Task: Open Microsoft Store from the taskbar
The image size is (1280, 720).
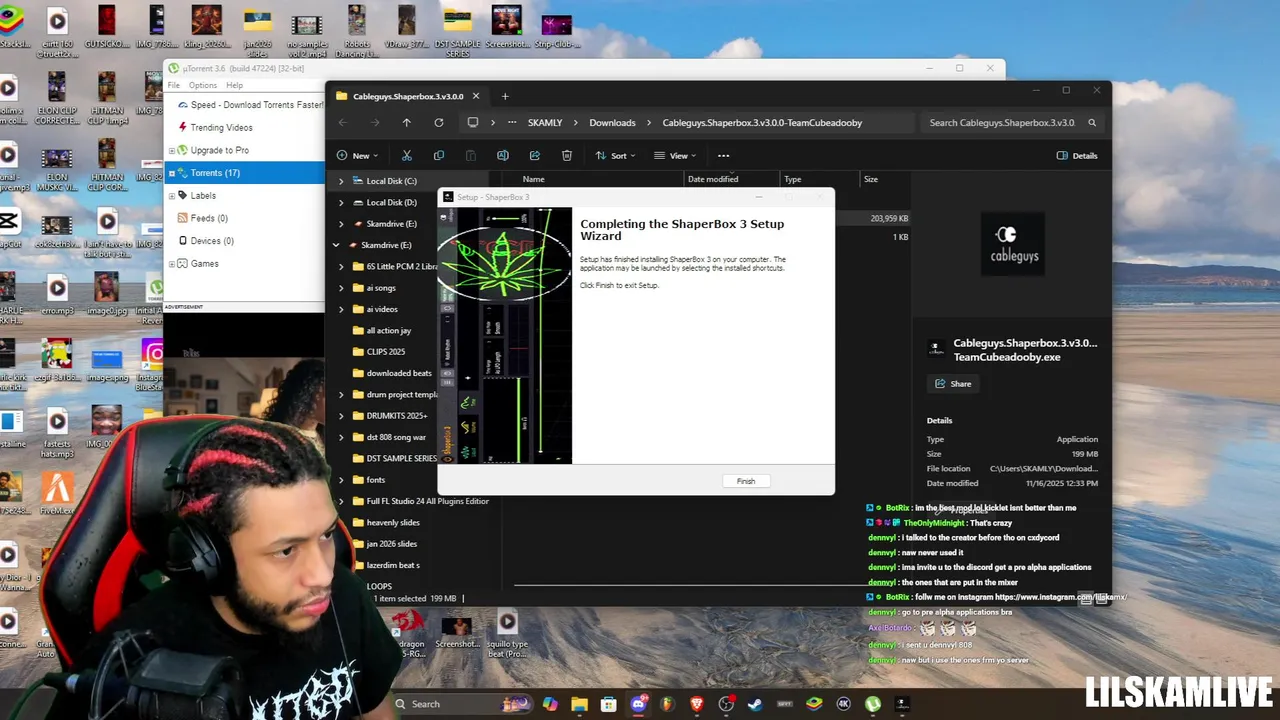Action: click(609, 704)
